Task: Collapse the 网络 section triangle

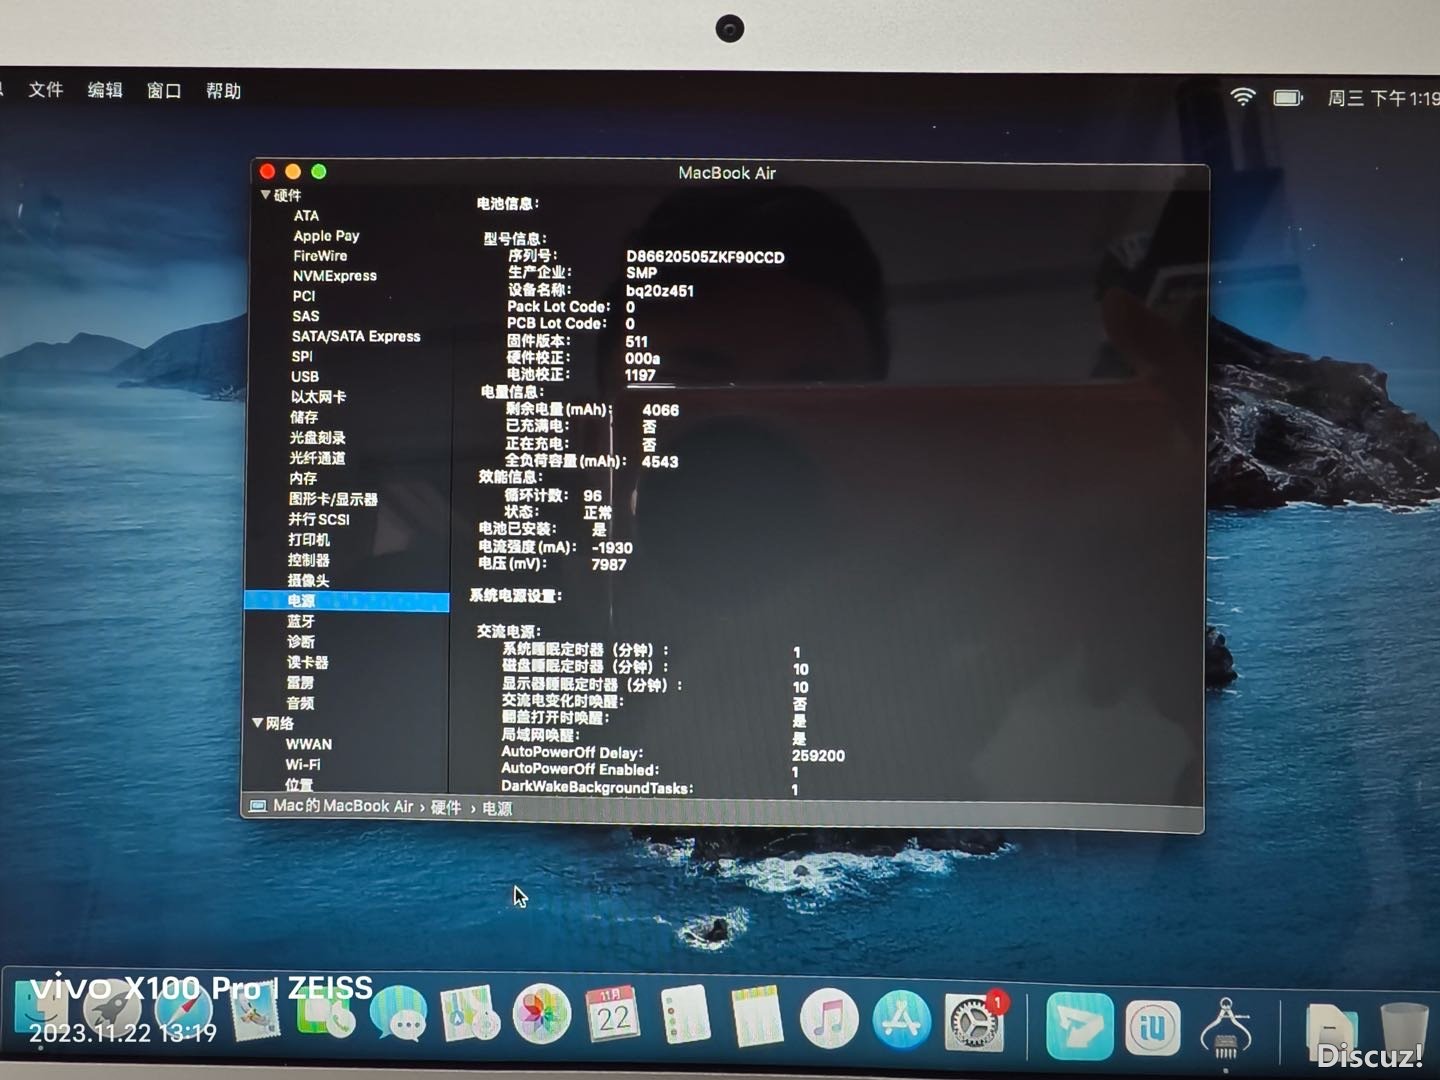Action: [x=258, y=722]
